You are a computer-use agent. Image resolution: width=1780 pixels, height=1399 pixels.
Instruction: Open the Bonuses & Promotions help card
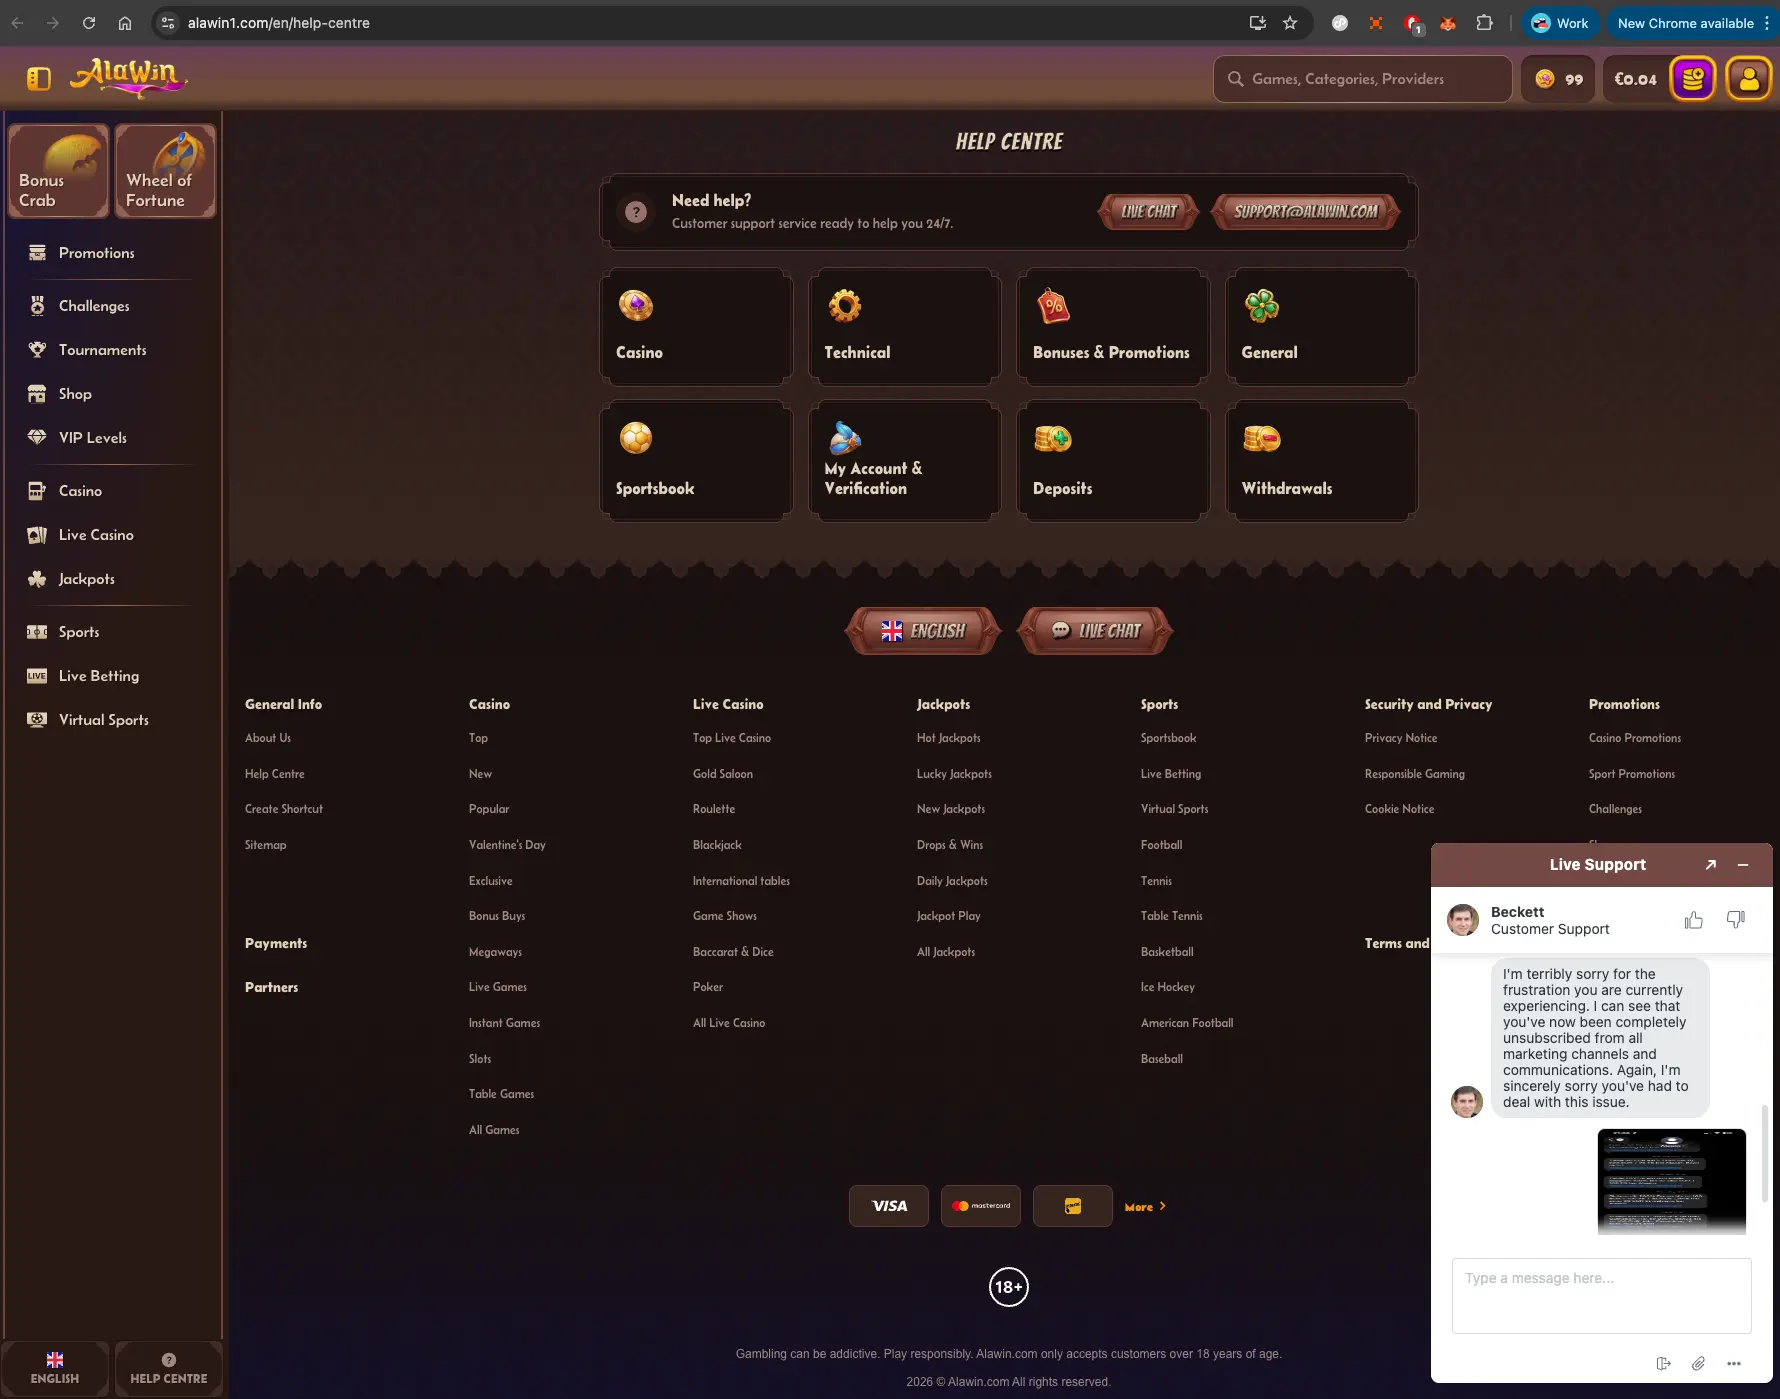[x=1113, y=327]
